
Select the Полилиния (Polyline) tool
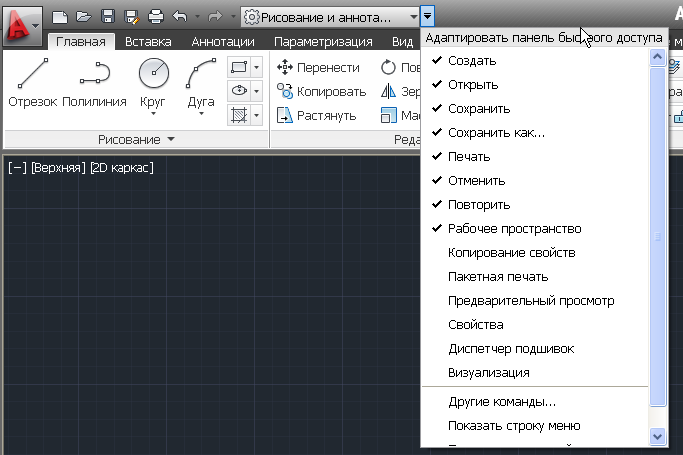95,84
